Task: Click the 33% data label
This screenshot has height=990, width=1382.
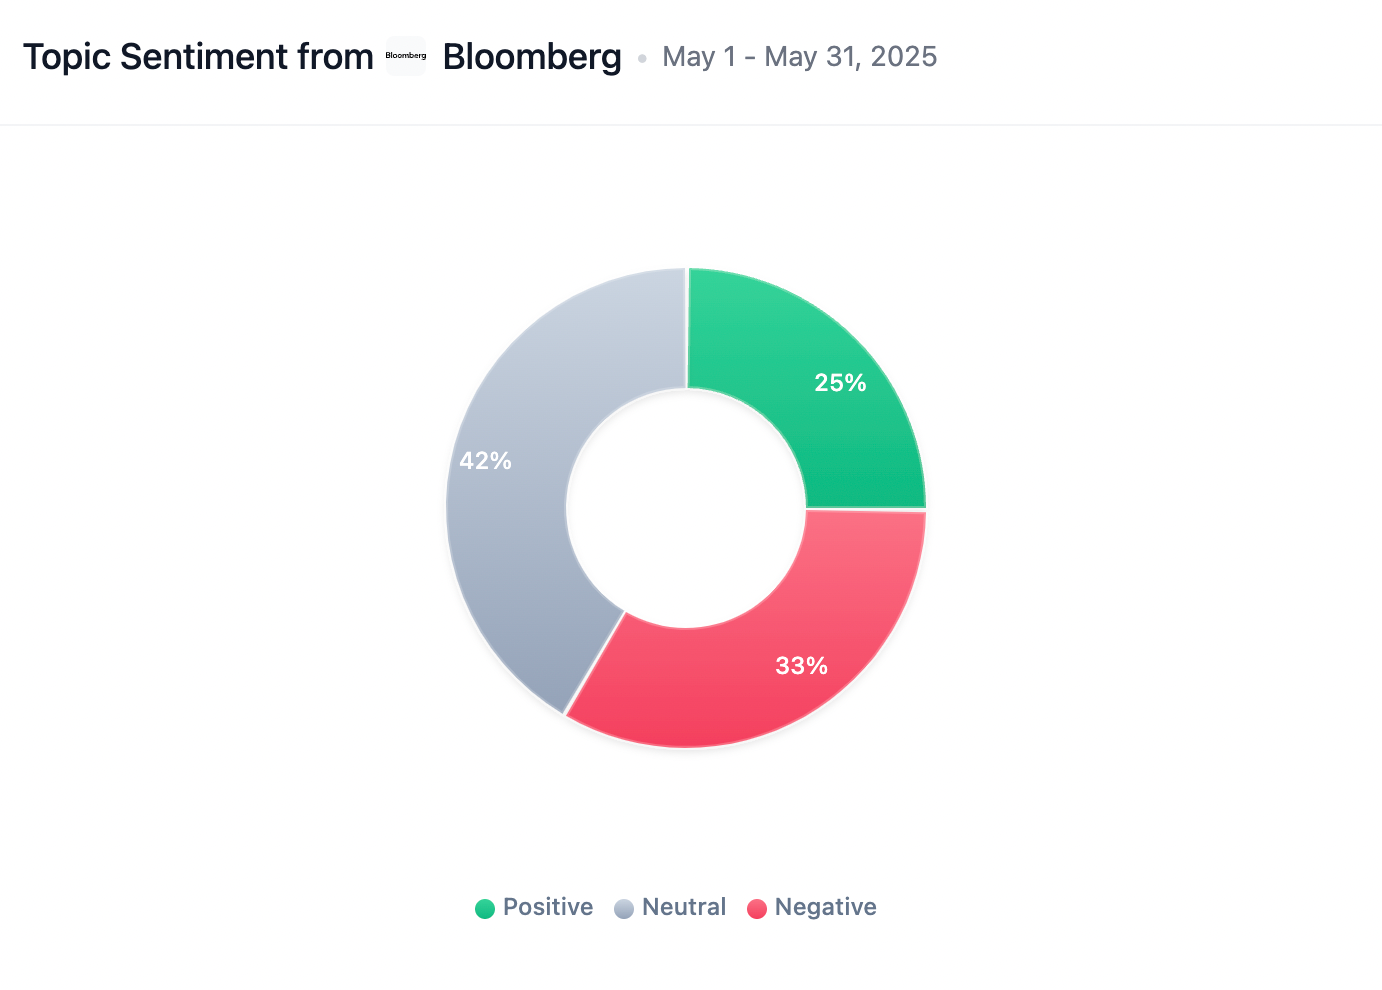Action: (802, 666)
